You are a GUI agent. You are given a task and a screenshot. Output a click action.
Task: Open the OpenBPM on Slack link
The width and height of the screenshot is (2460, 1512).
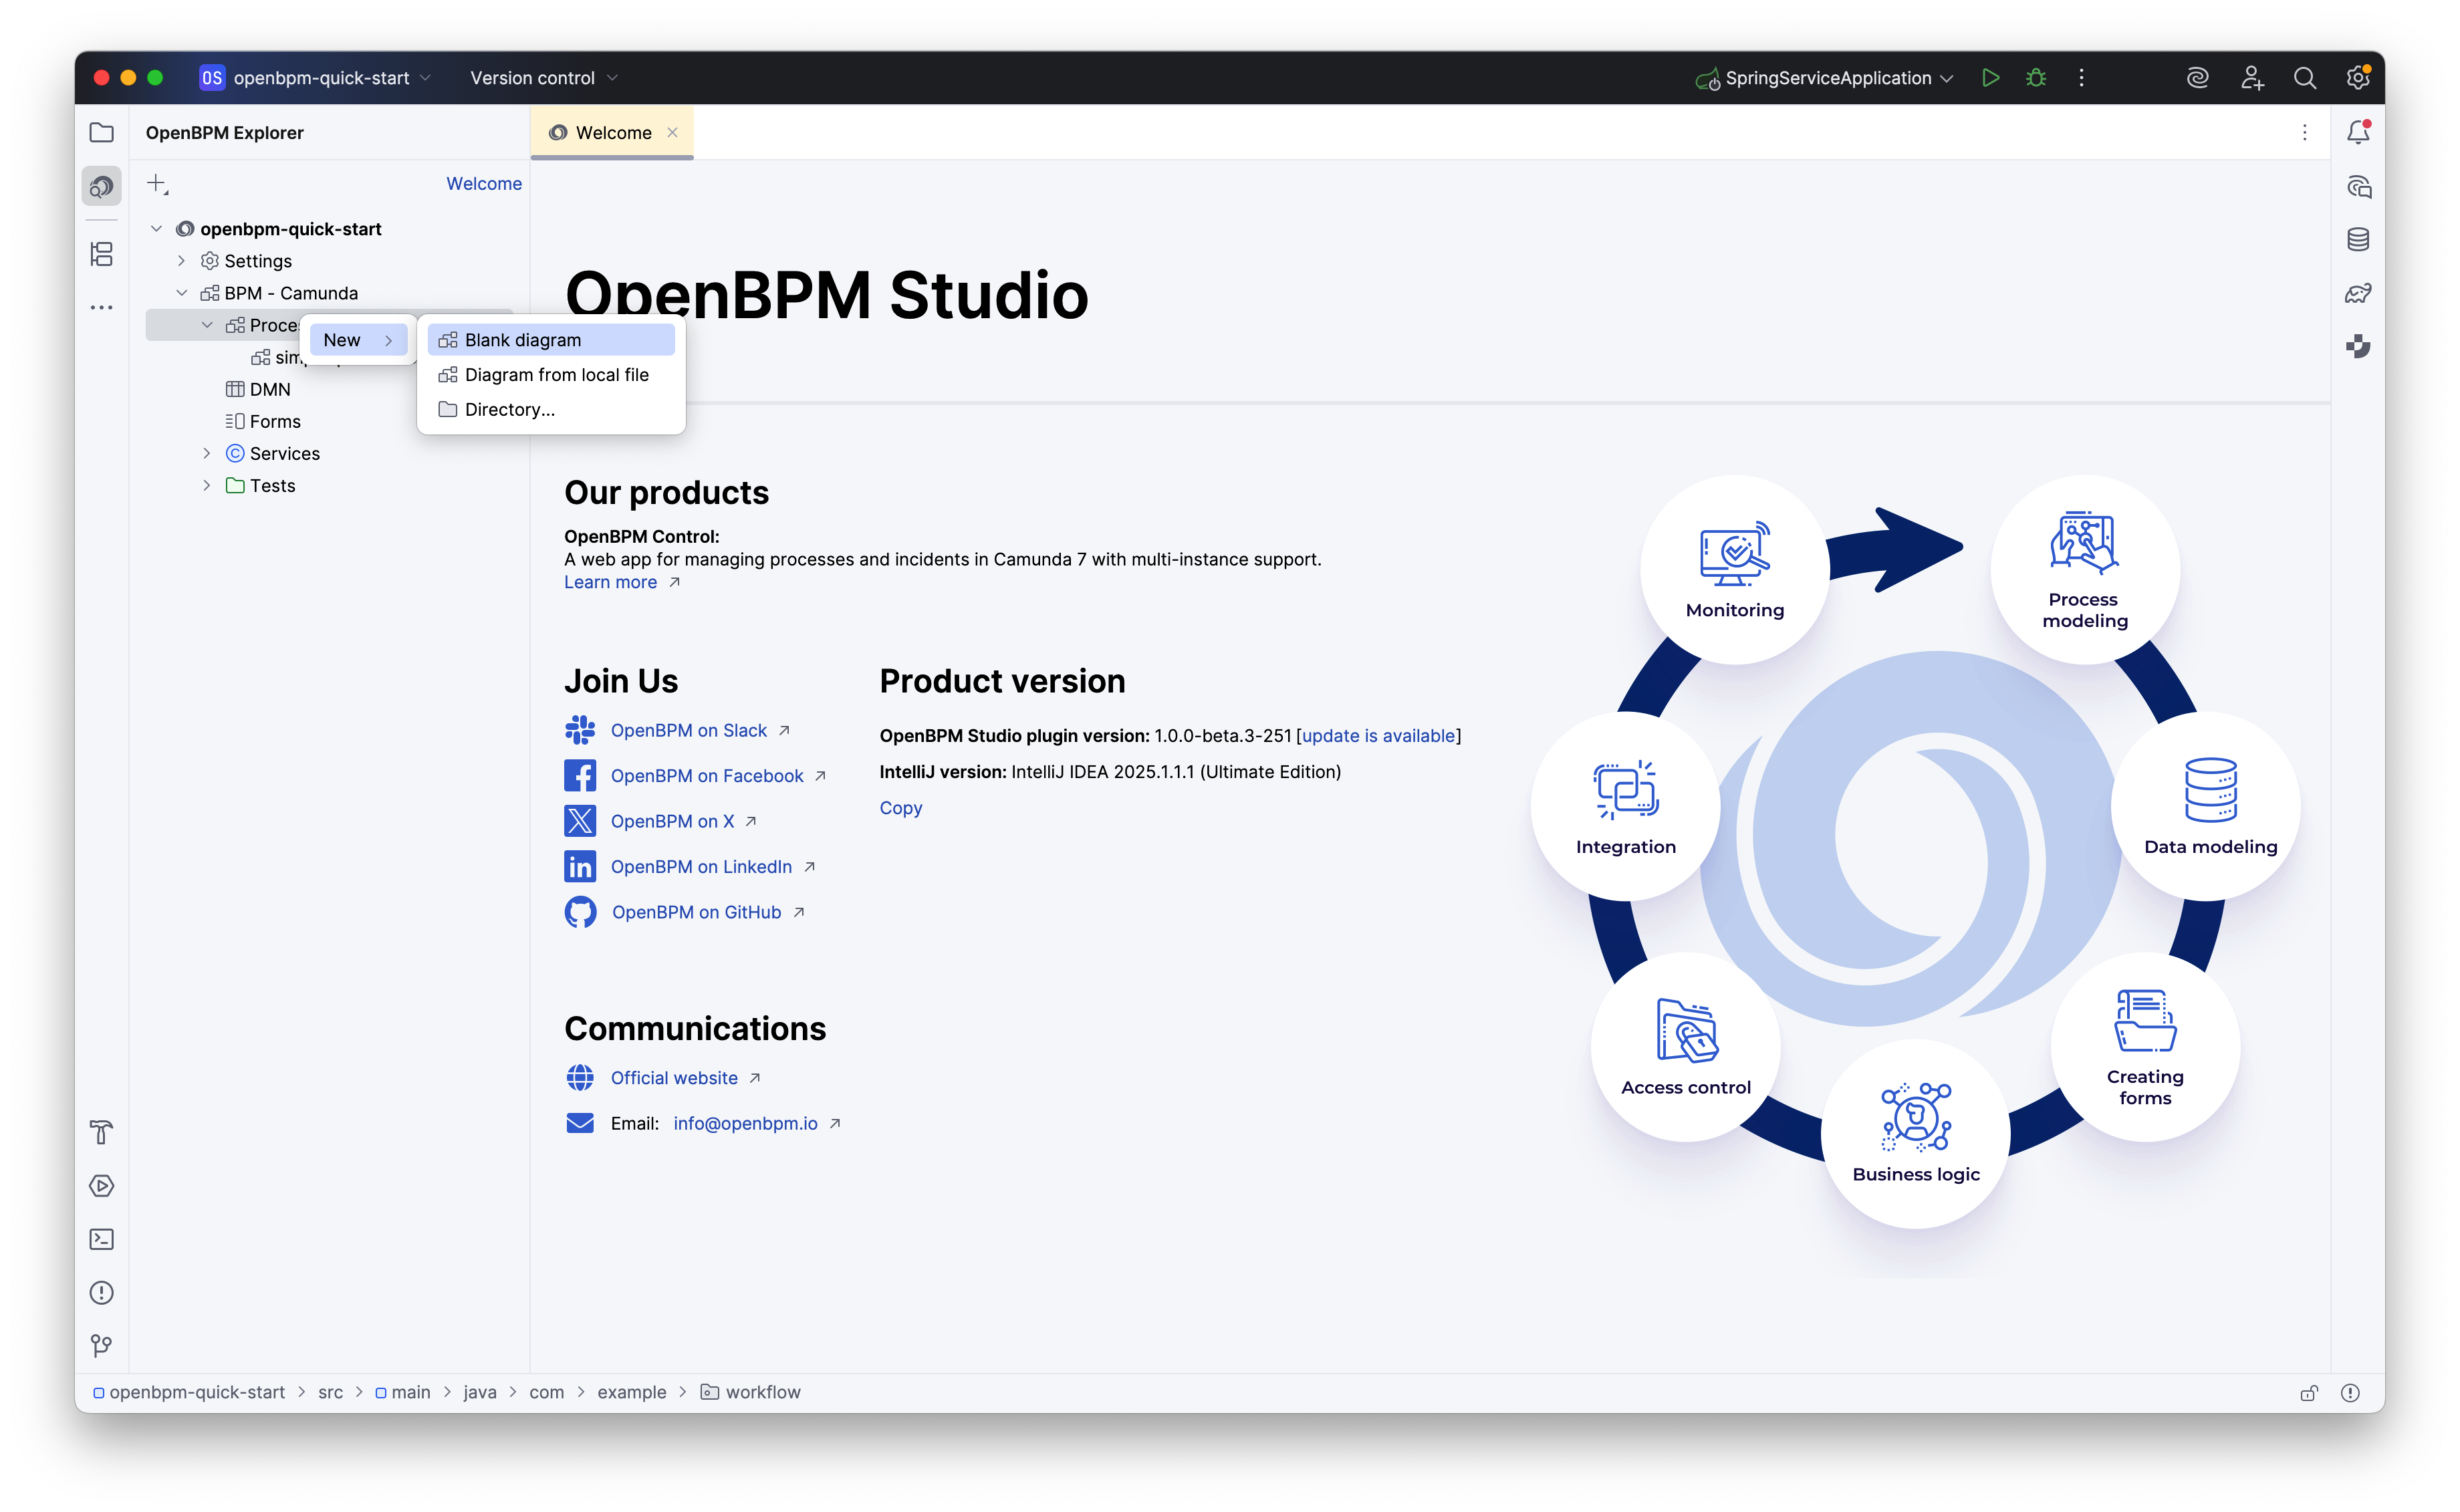(689, 731)
